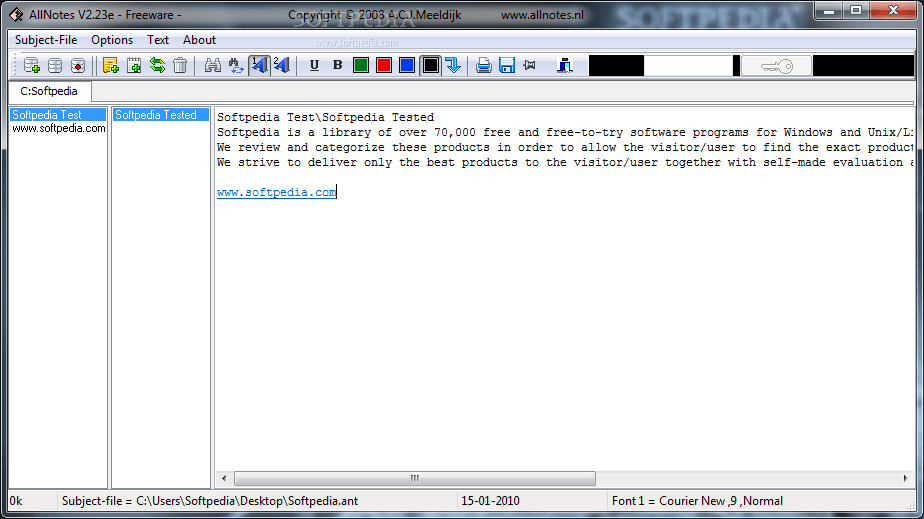
Task: Add a new subject note
Action: [x=110, y=65]
